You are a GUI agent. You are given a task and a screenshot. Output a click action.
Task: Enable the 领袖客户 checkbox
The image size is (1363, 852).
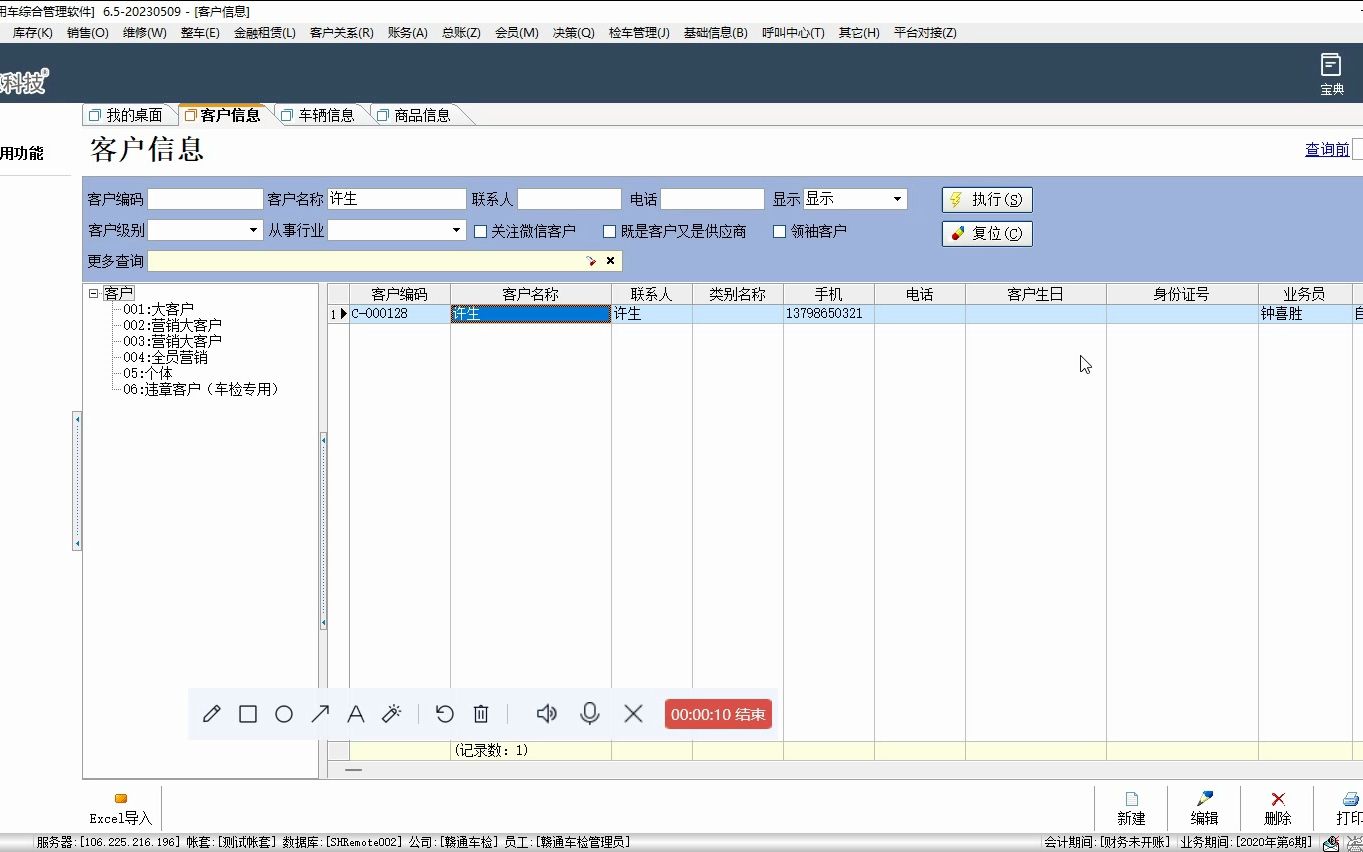(779, 231)
